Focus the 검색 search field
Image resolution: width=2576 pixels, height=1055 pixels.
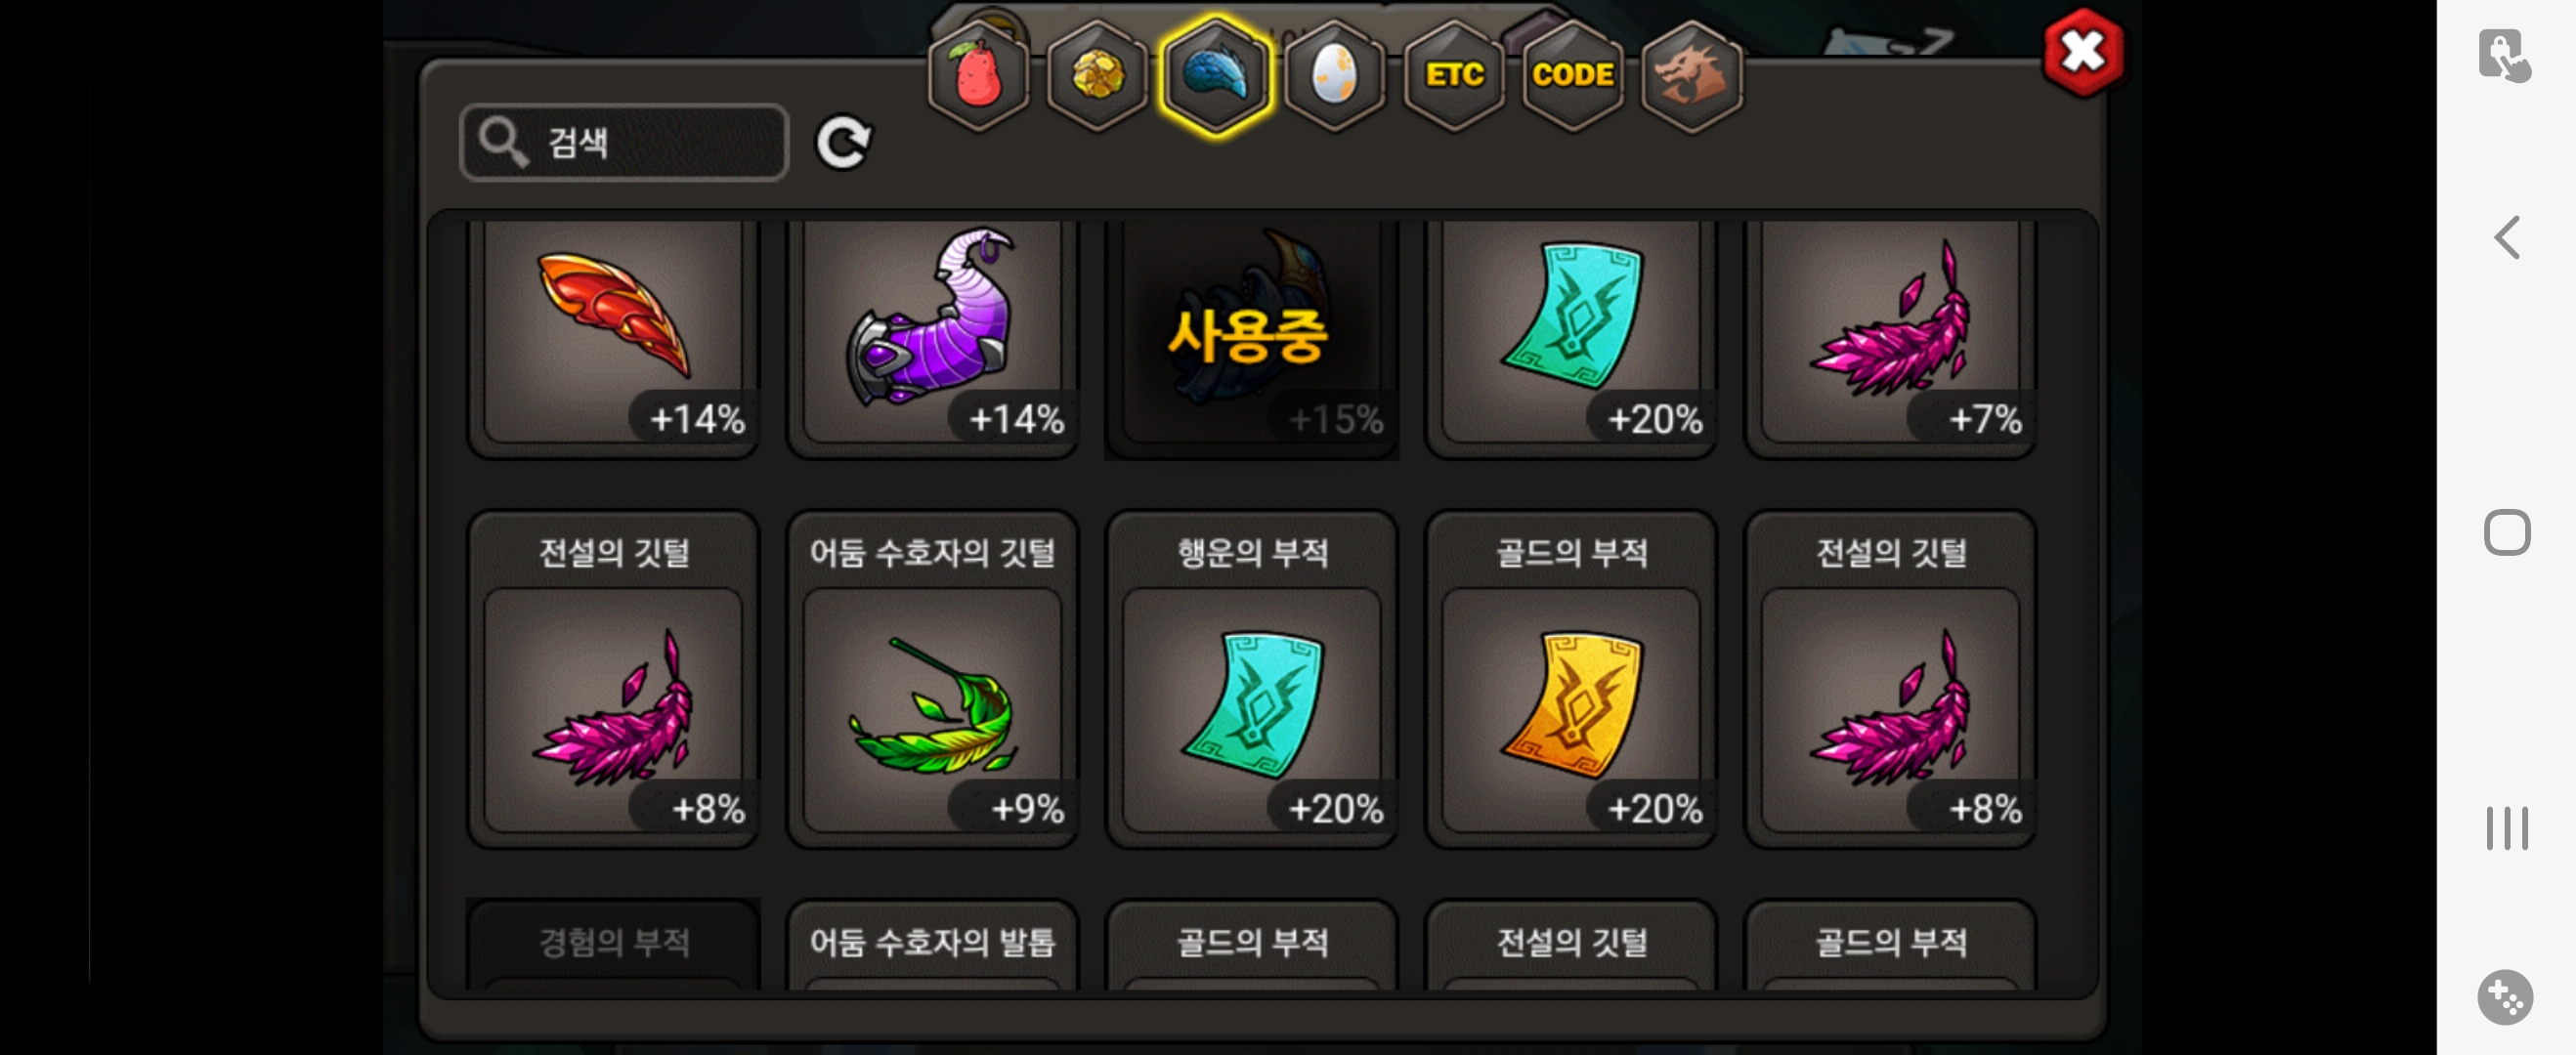(x=624, y=142)
